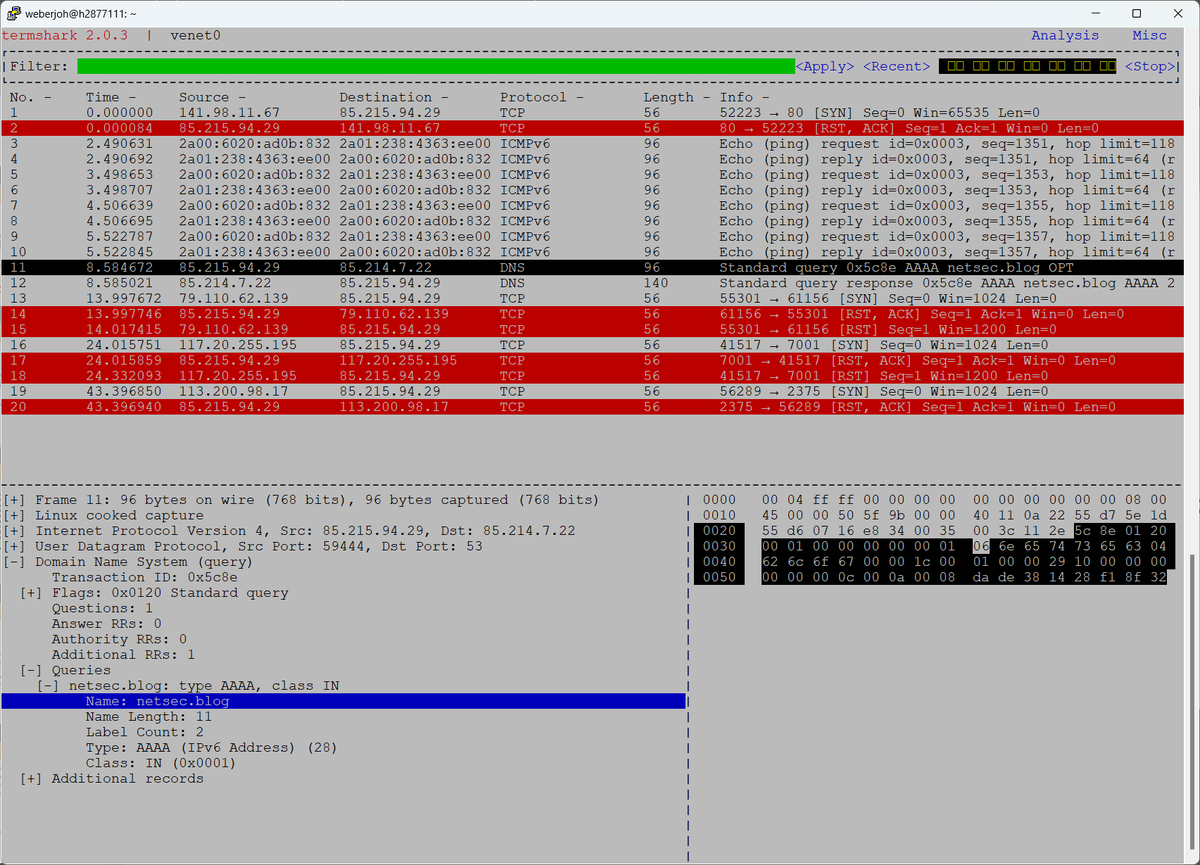The width and height of the screenshot is (1200, 865).
Task: Select packet 5 echo request seq=1353
Action: coord(594,175)
